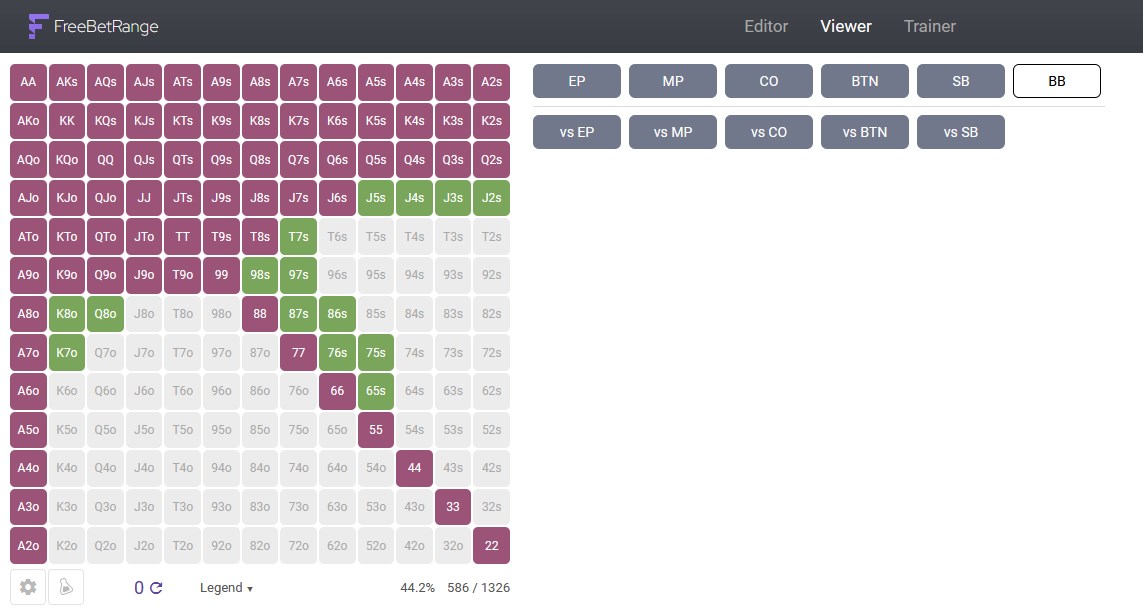Click the grey 72o hand cell
Image resolution: width=1143 pixels, height=611 pixels.
tap(298, 546)
